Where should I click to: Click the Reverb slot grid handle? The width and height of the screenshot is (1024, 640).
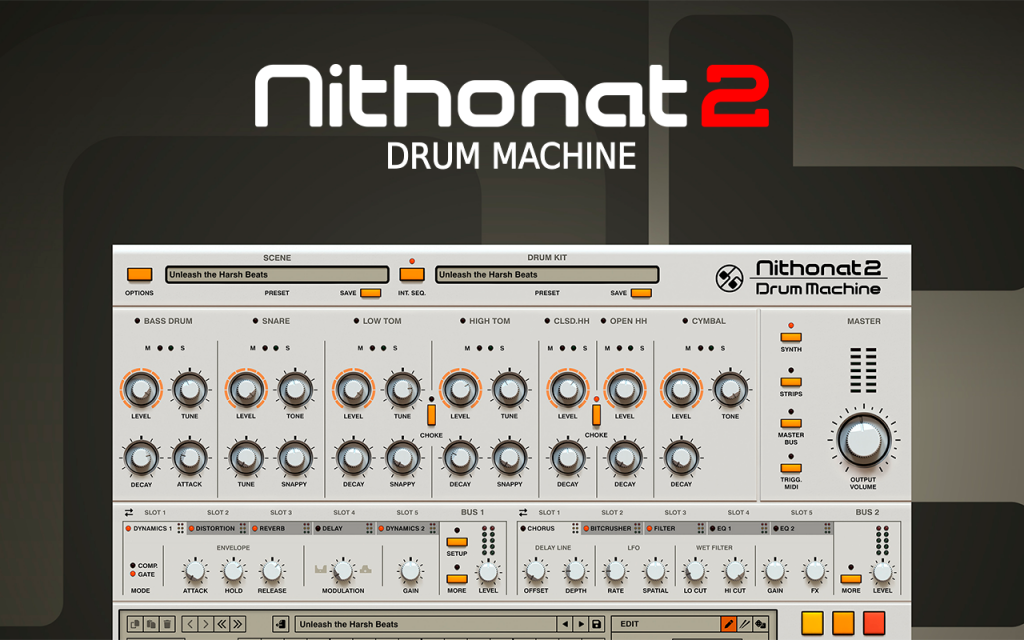pos(306,528)
